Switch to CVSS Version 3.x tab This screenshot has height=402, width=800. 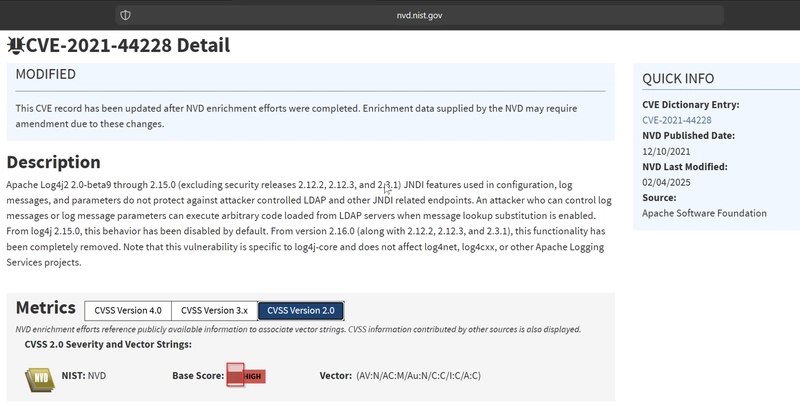click(x=214, y=311)
